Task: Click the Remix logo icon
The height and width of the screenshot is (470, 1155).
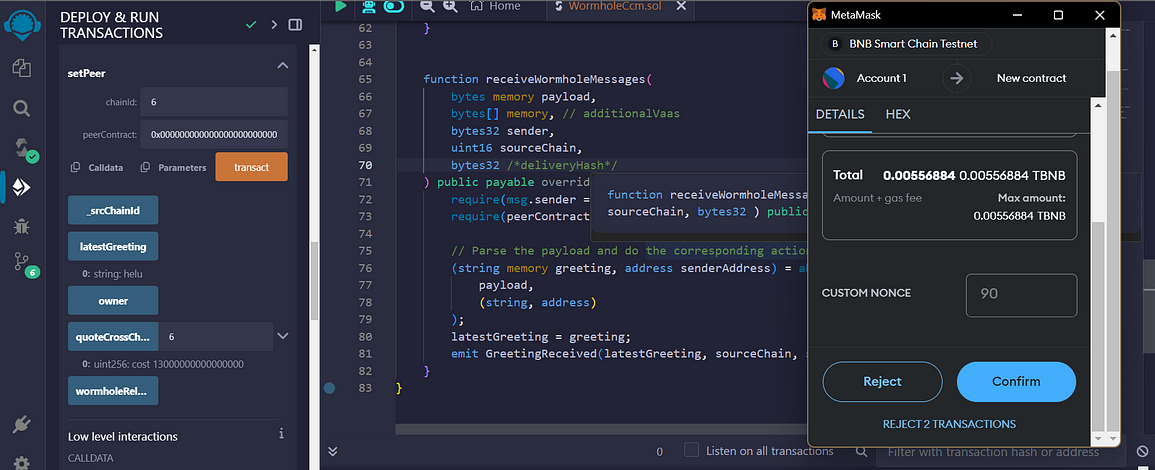Action: tap(22, 24)
